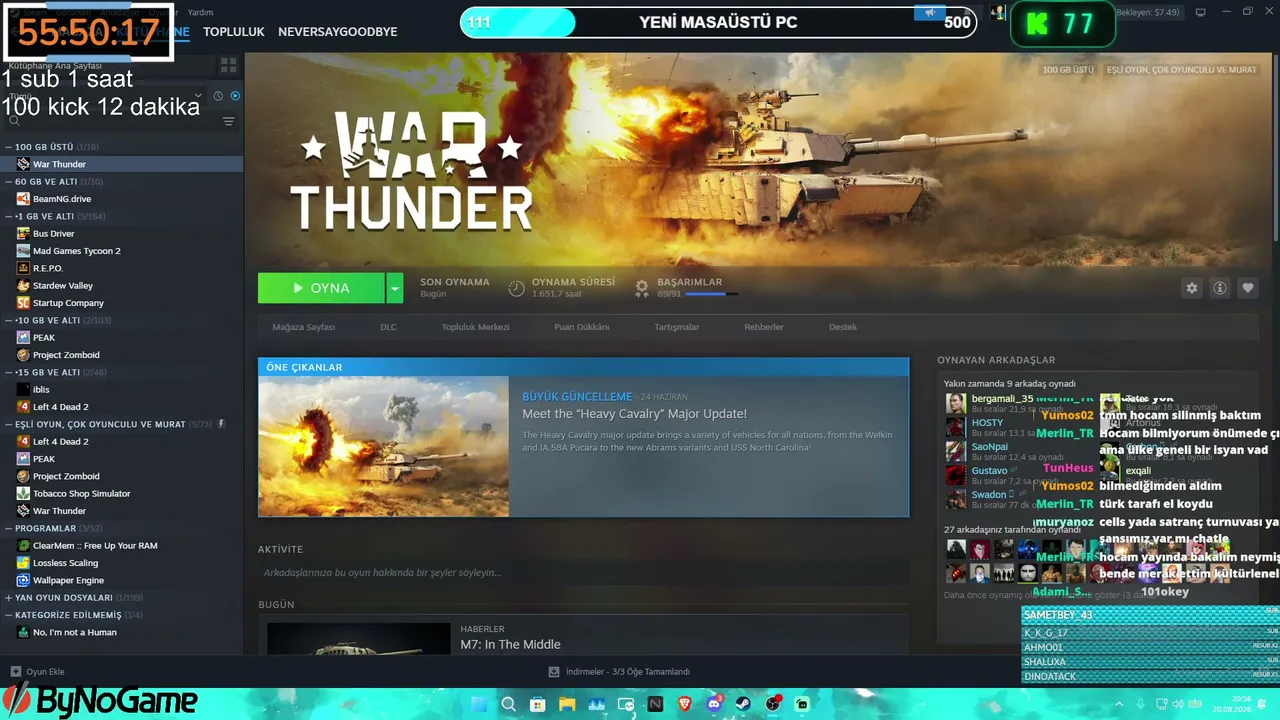The height and width of the screenshot is (720, 1280).
Task: Click the Heavy Cavalry update thumbnail
Action: tap(383, 446)
